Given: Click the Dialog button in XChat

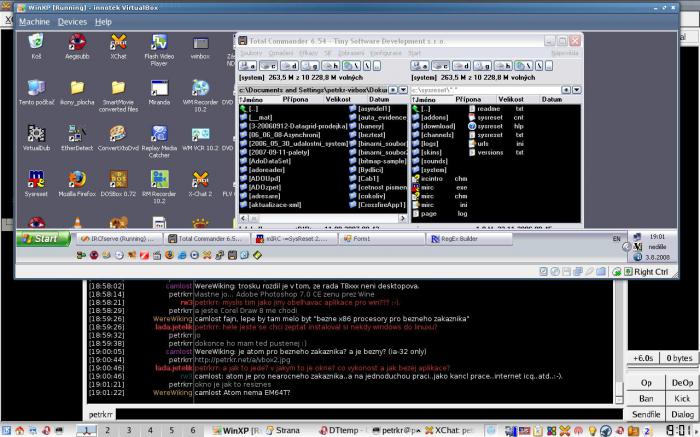Looking at the screenshot, I should [x=682, y=414].
